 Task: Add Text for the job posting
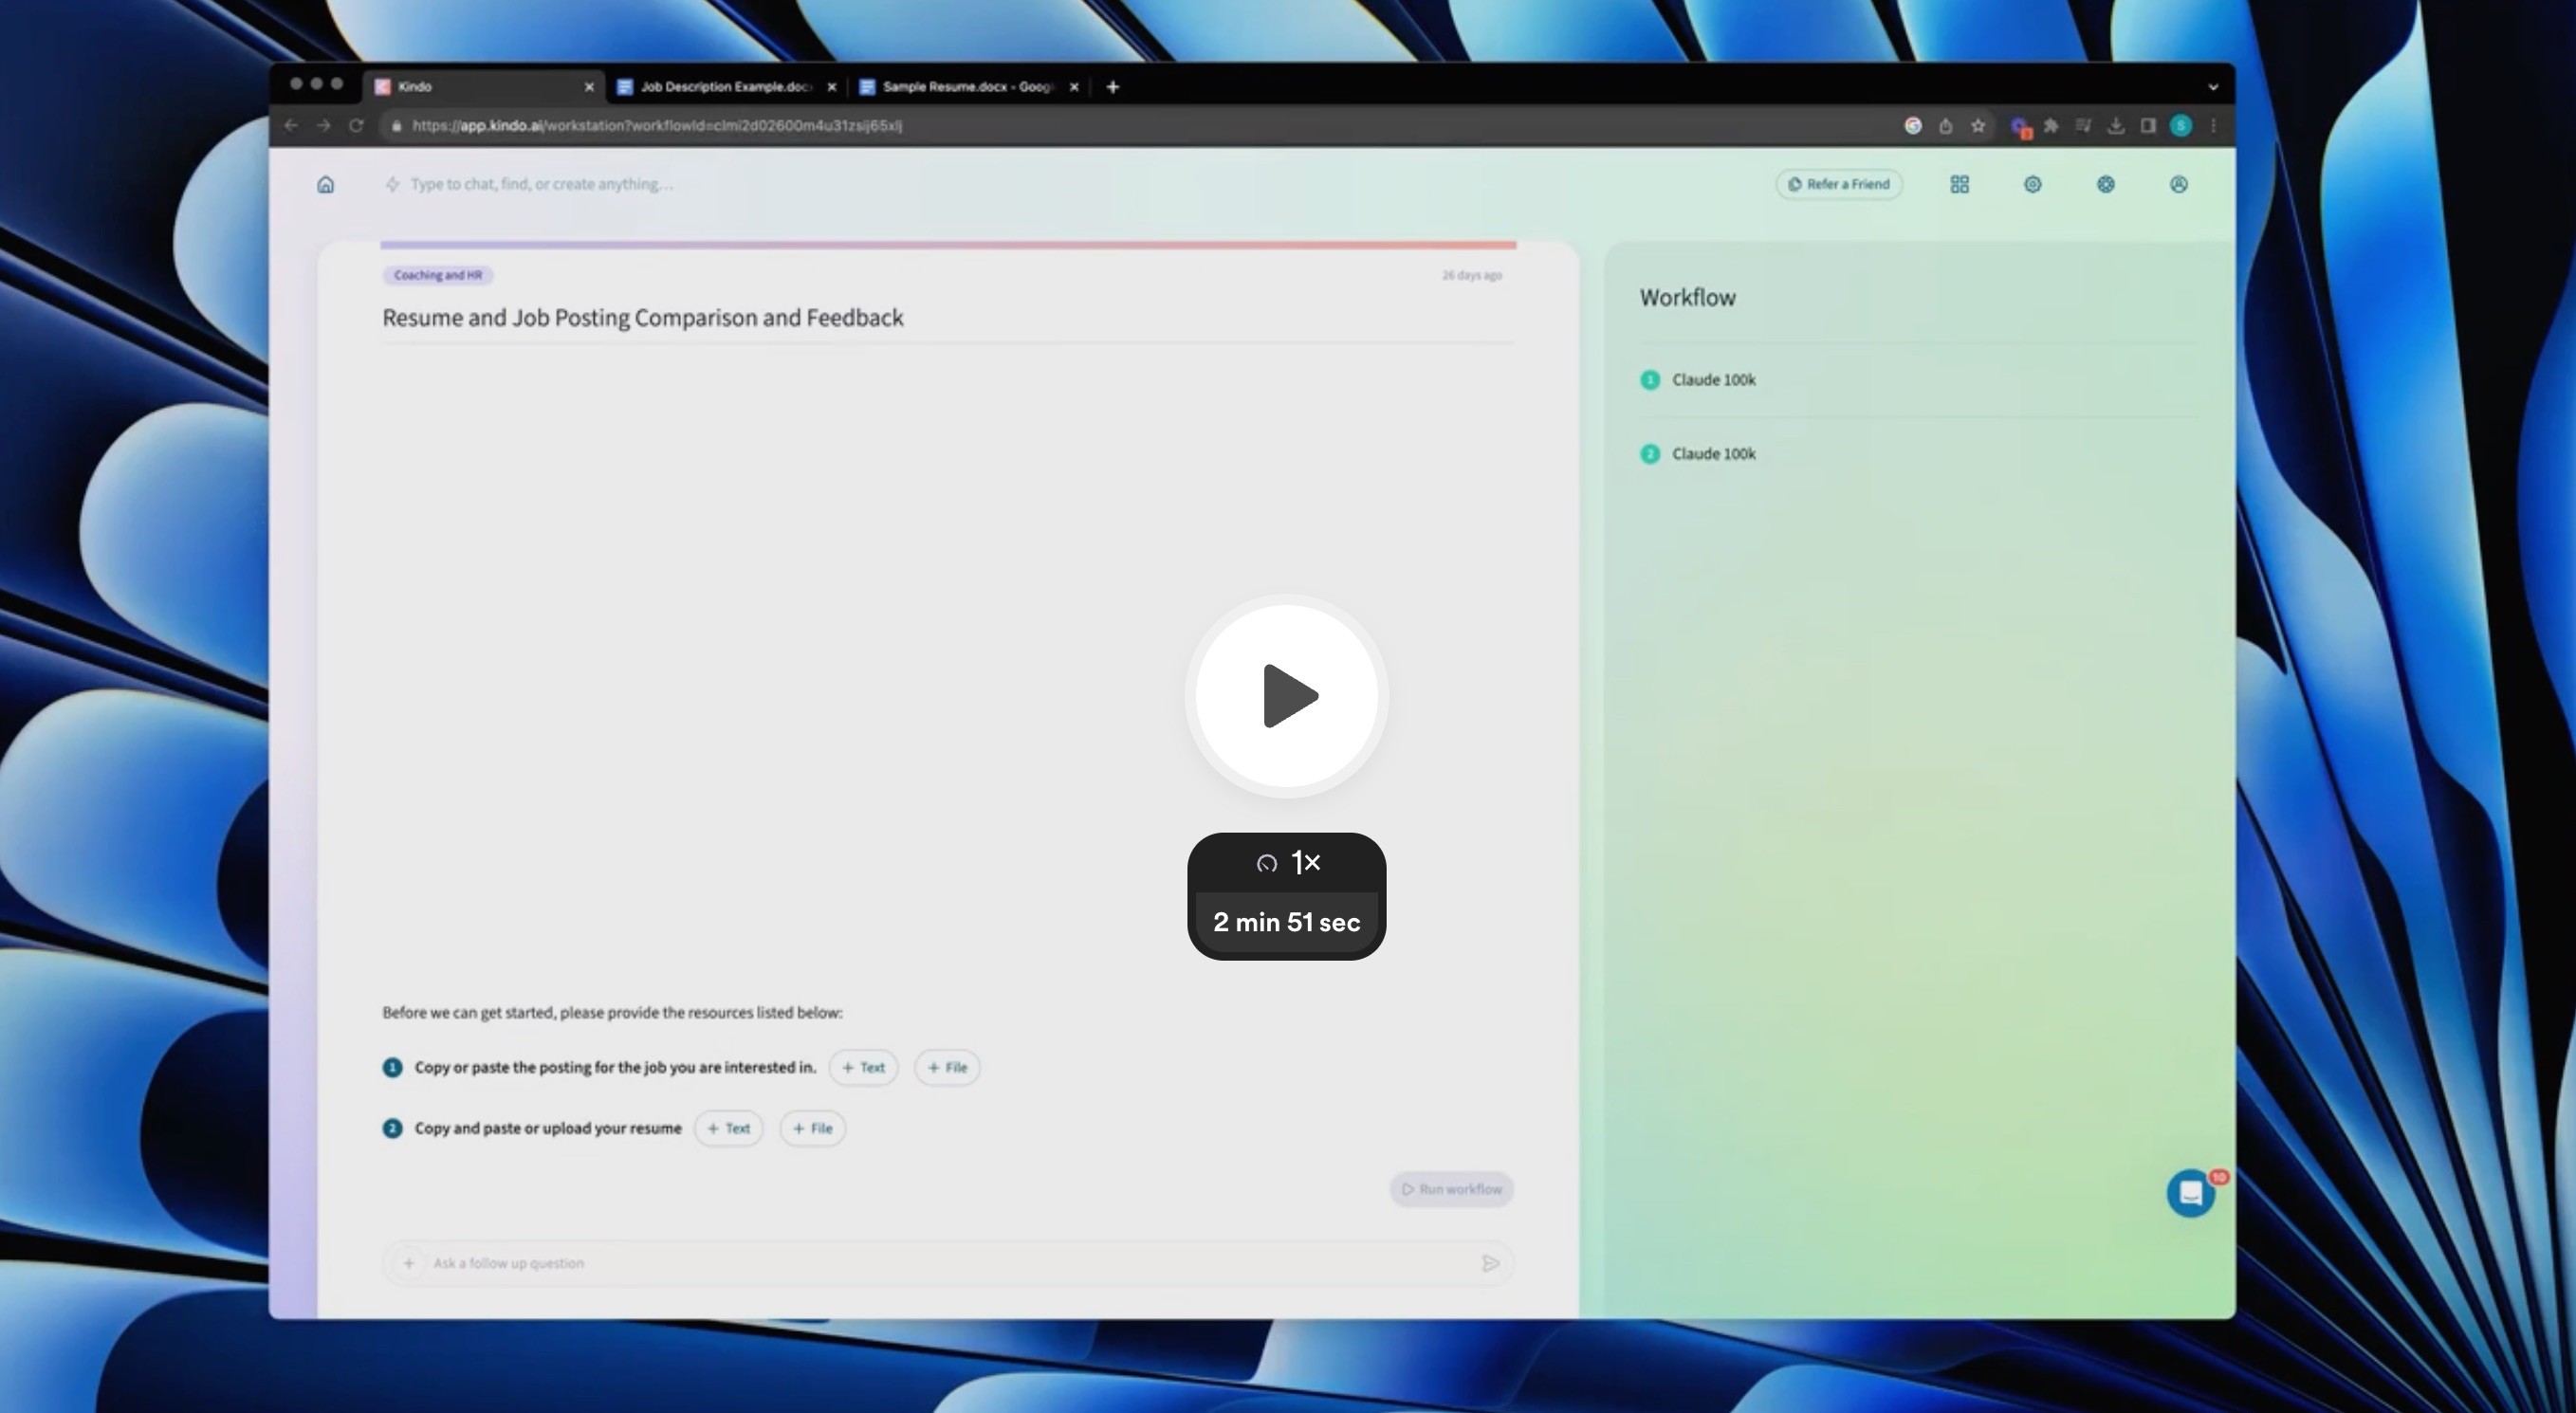point(863,1068)
